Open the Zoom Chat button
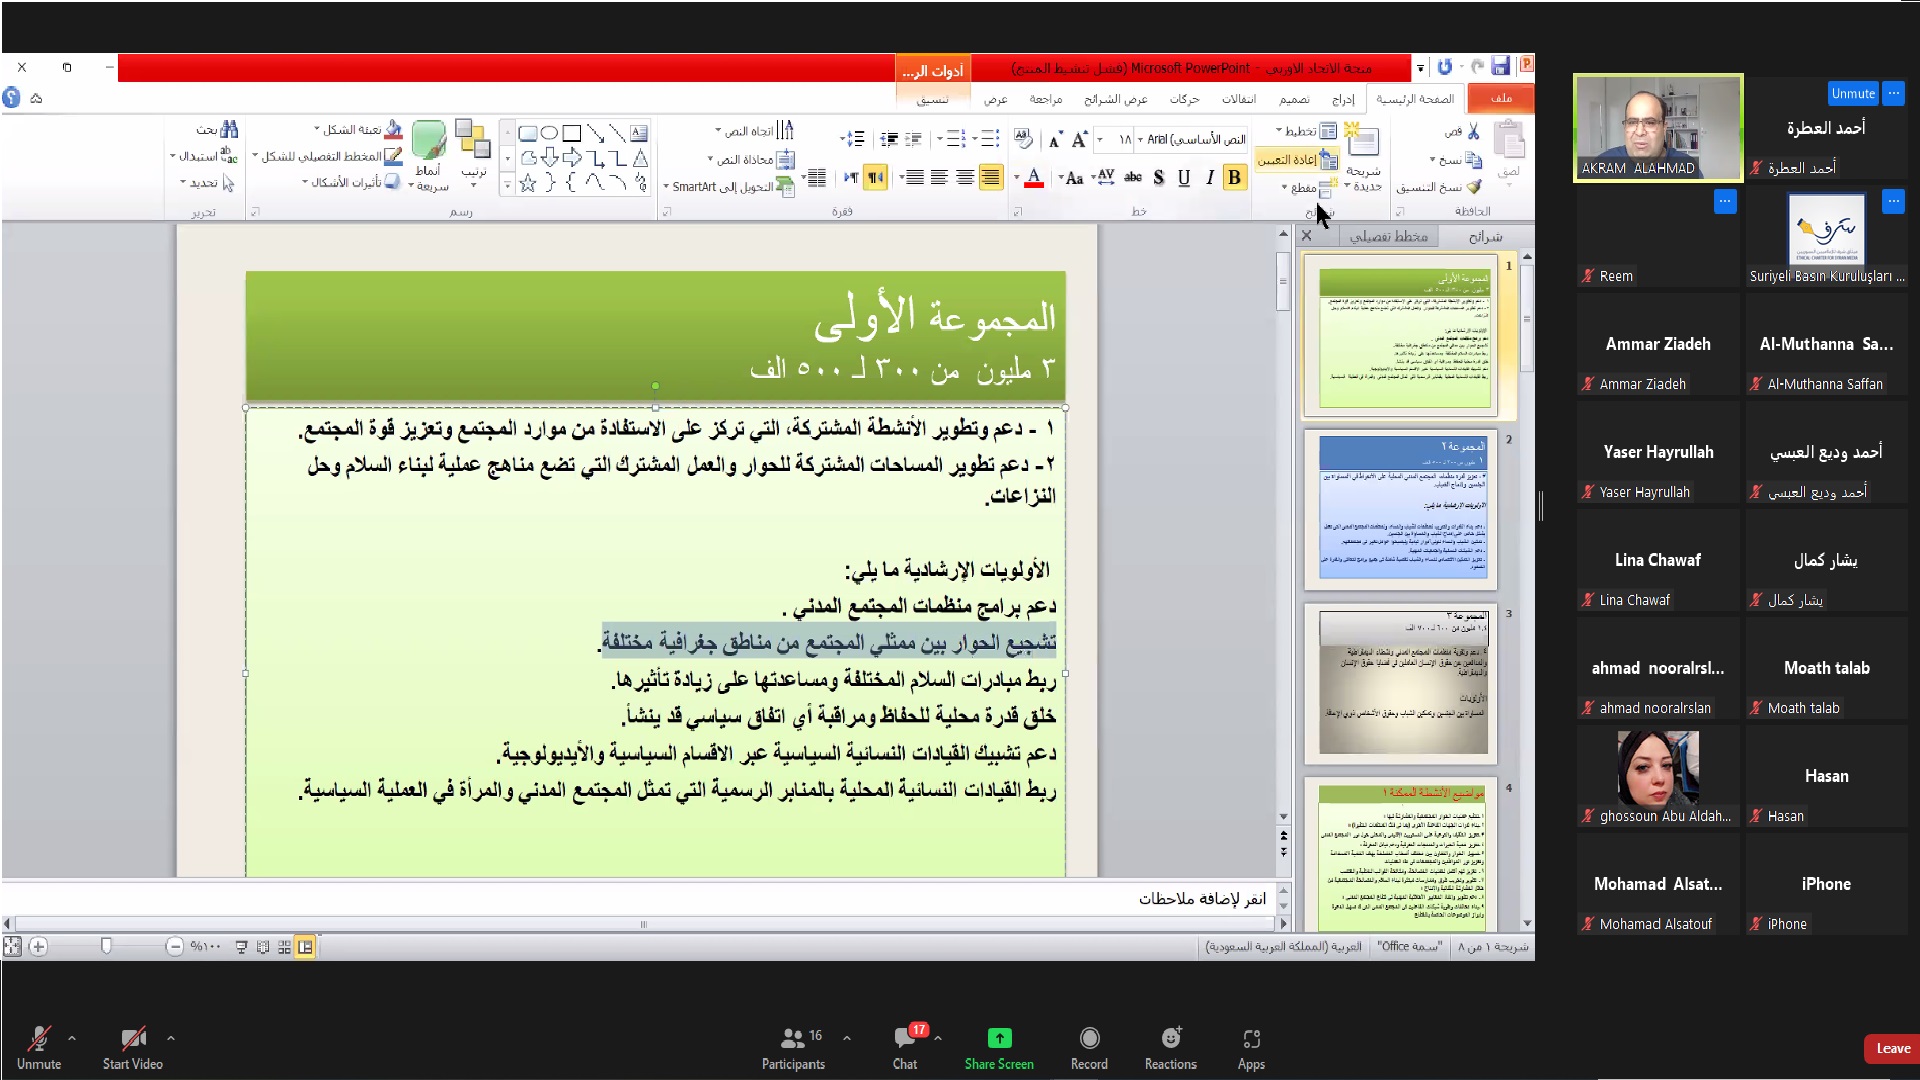Viewport: 1920px width, 1080px height. pyautogui.click(x=905, y=1047)
